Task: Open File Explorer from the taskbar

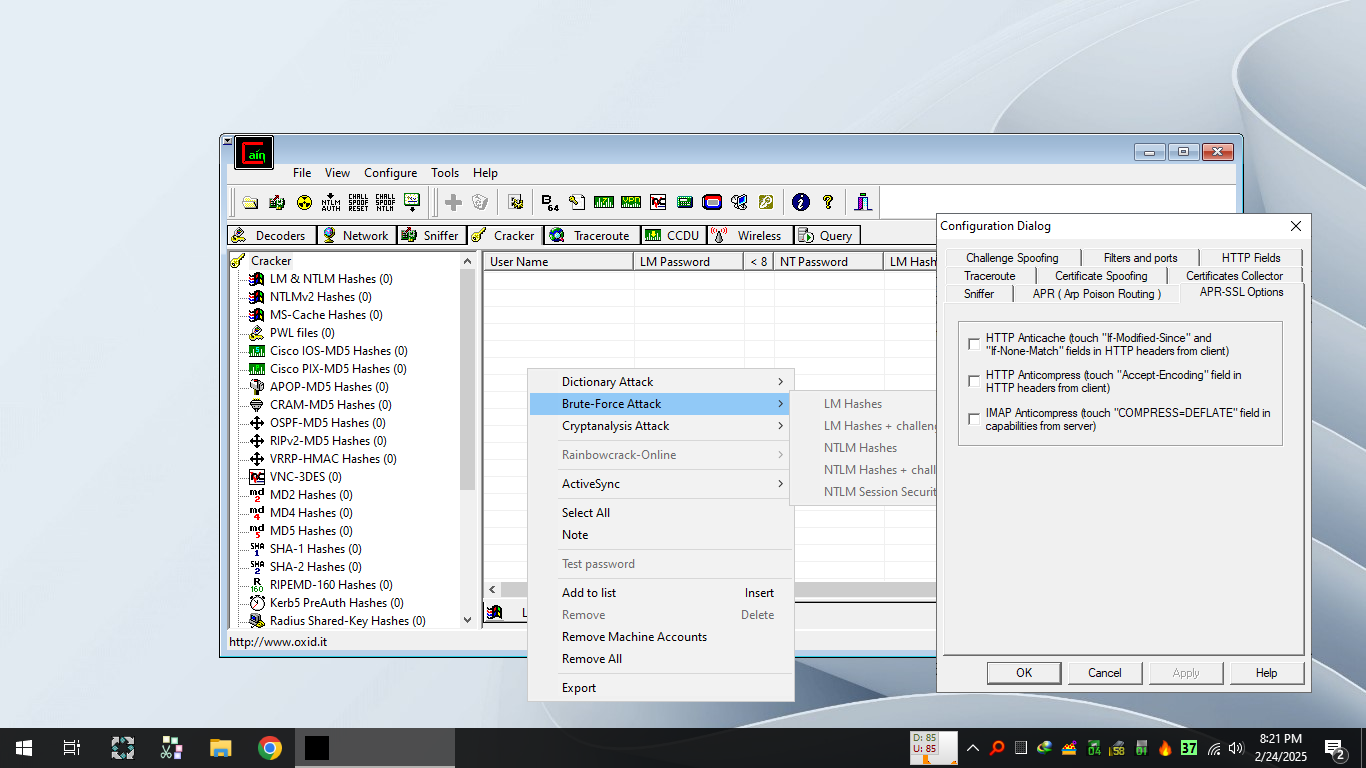Action: 221,748
